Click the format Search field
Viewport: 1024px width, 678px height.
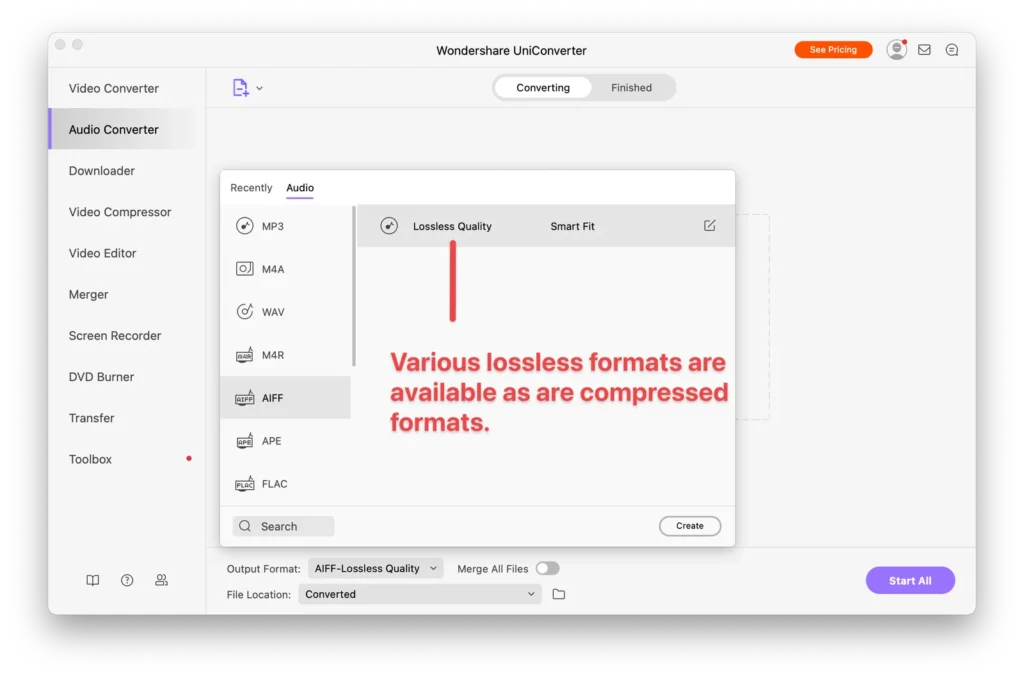tap(283, 526)
